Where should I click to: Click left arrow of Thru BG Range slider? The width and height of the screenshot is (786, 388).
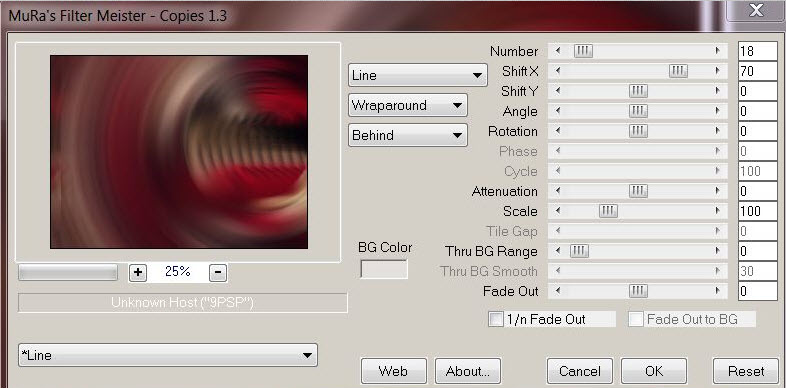558,251
